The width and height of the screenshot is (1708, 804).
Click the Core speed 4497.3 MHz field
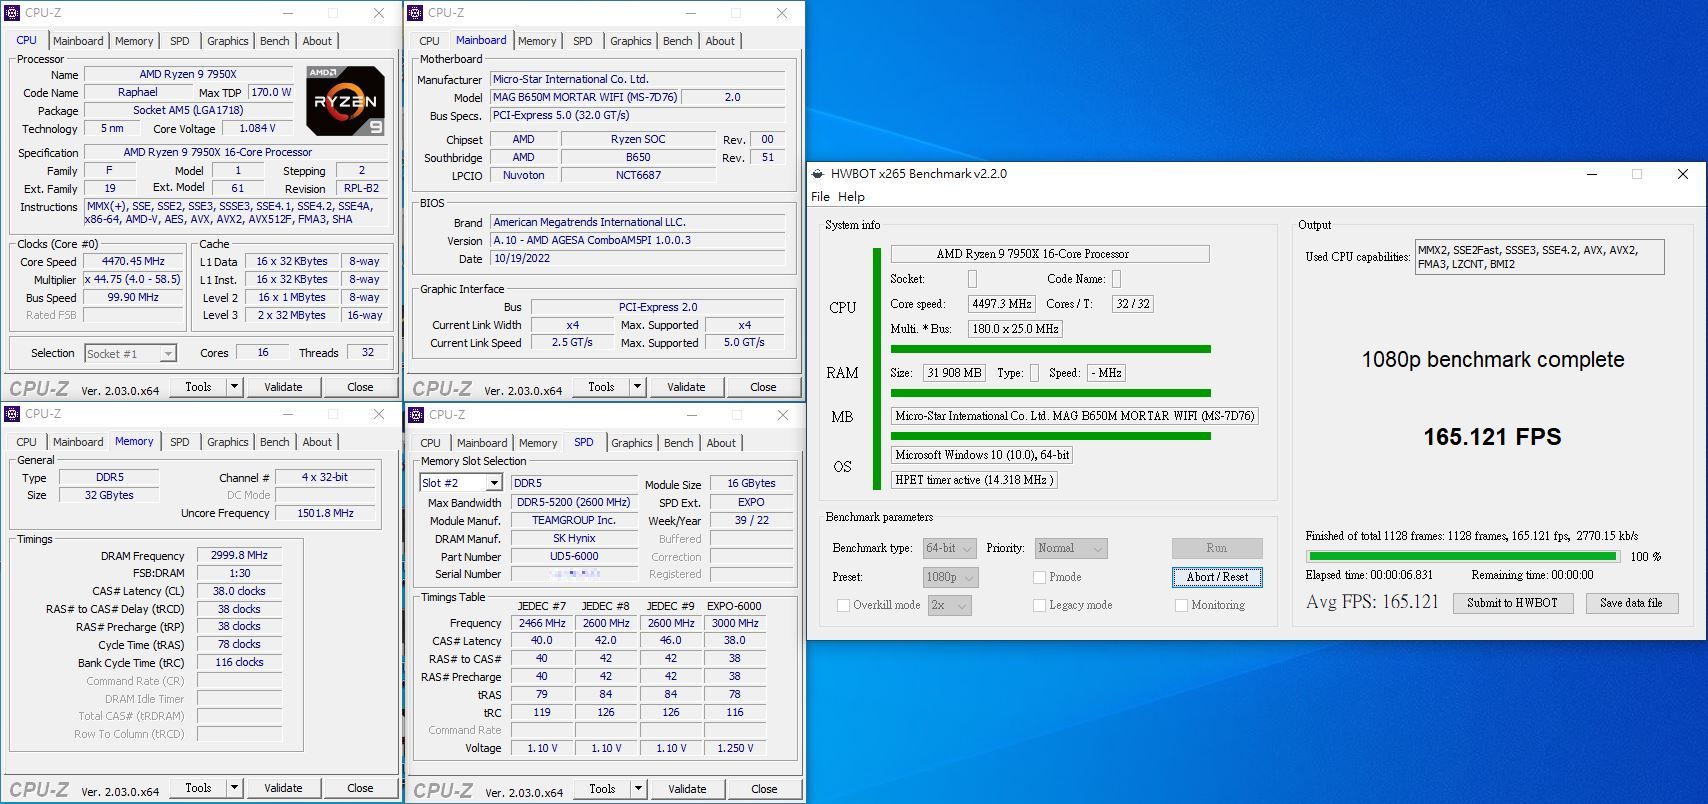tap(1001, 304)
